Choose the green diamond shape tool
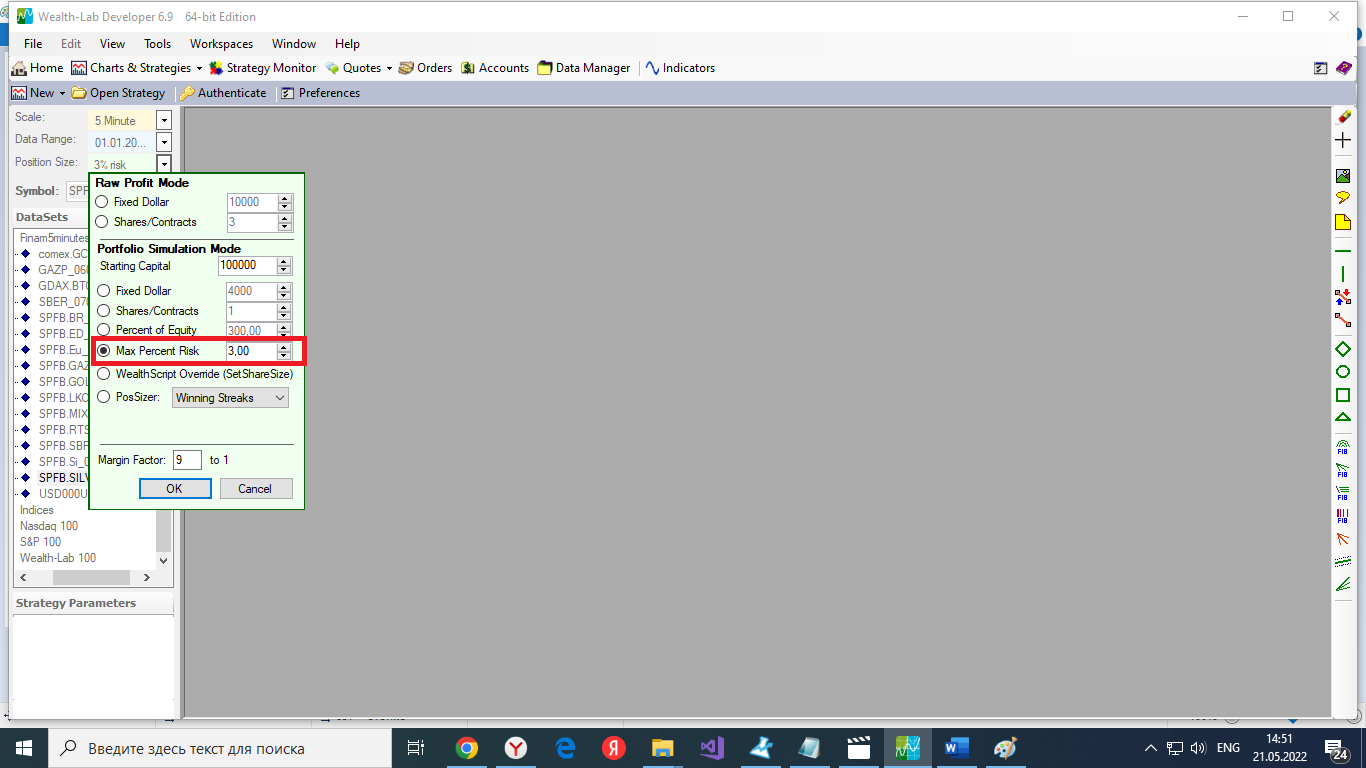The width and height of the screenshot is (1366, 768). [1343, 349]
